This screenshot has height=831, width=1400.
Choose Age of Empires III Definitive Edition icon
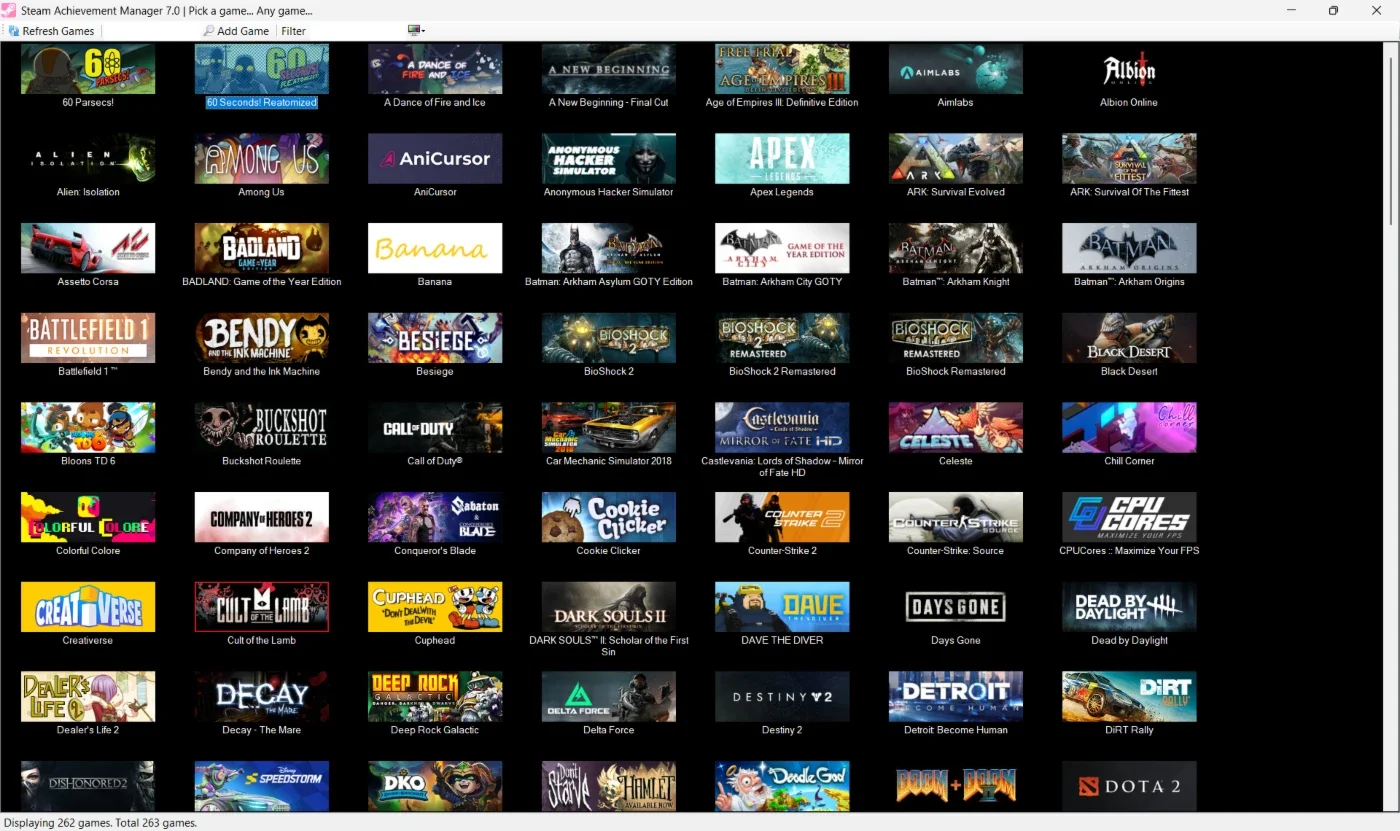coord(782,69)
